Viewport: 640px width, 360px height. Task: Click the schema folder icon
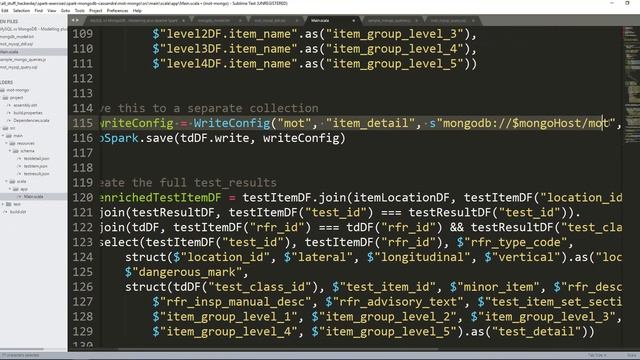[x=16, y=151]
